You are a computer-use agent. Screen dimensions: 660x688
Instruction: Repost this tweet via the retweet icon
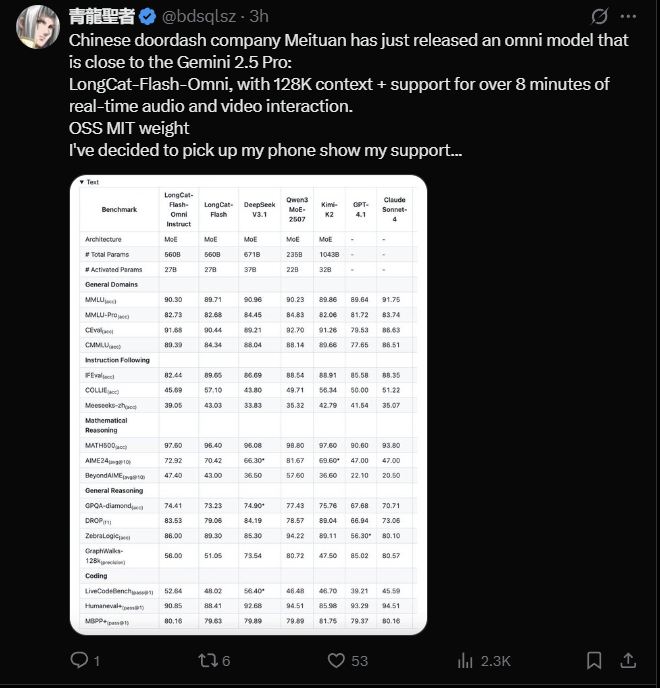click(207, 660)
